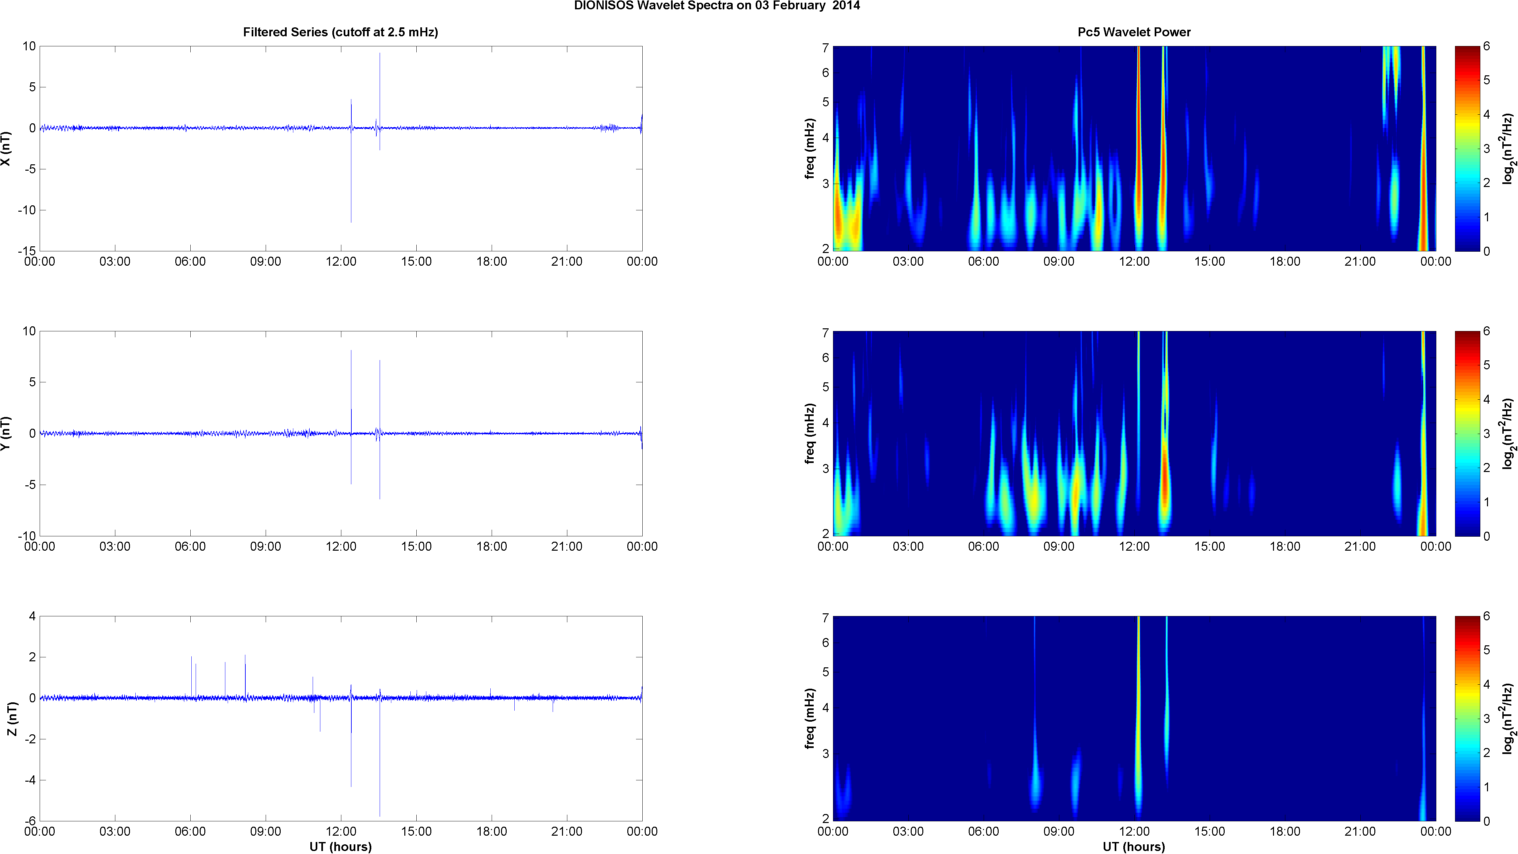Image resolution: width=1518 pixels, height=854 pixels.
Task: Select the 'Filtered Series (cutoff at 2.5 mHz)' heading
Action: tap(340, 32)
